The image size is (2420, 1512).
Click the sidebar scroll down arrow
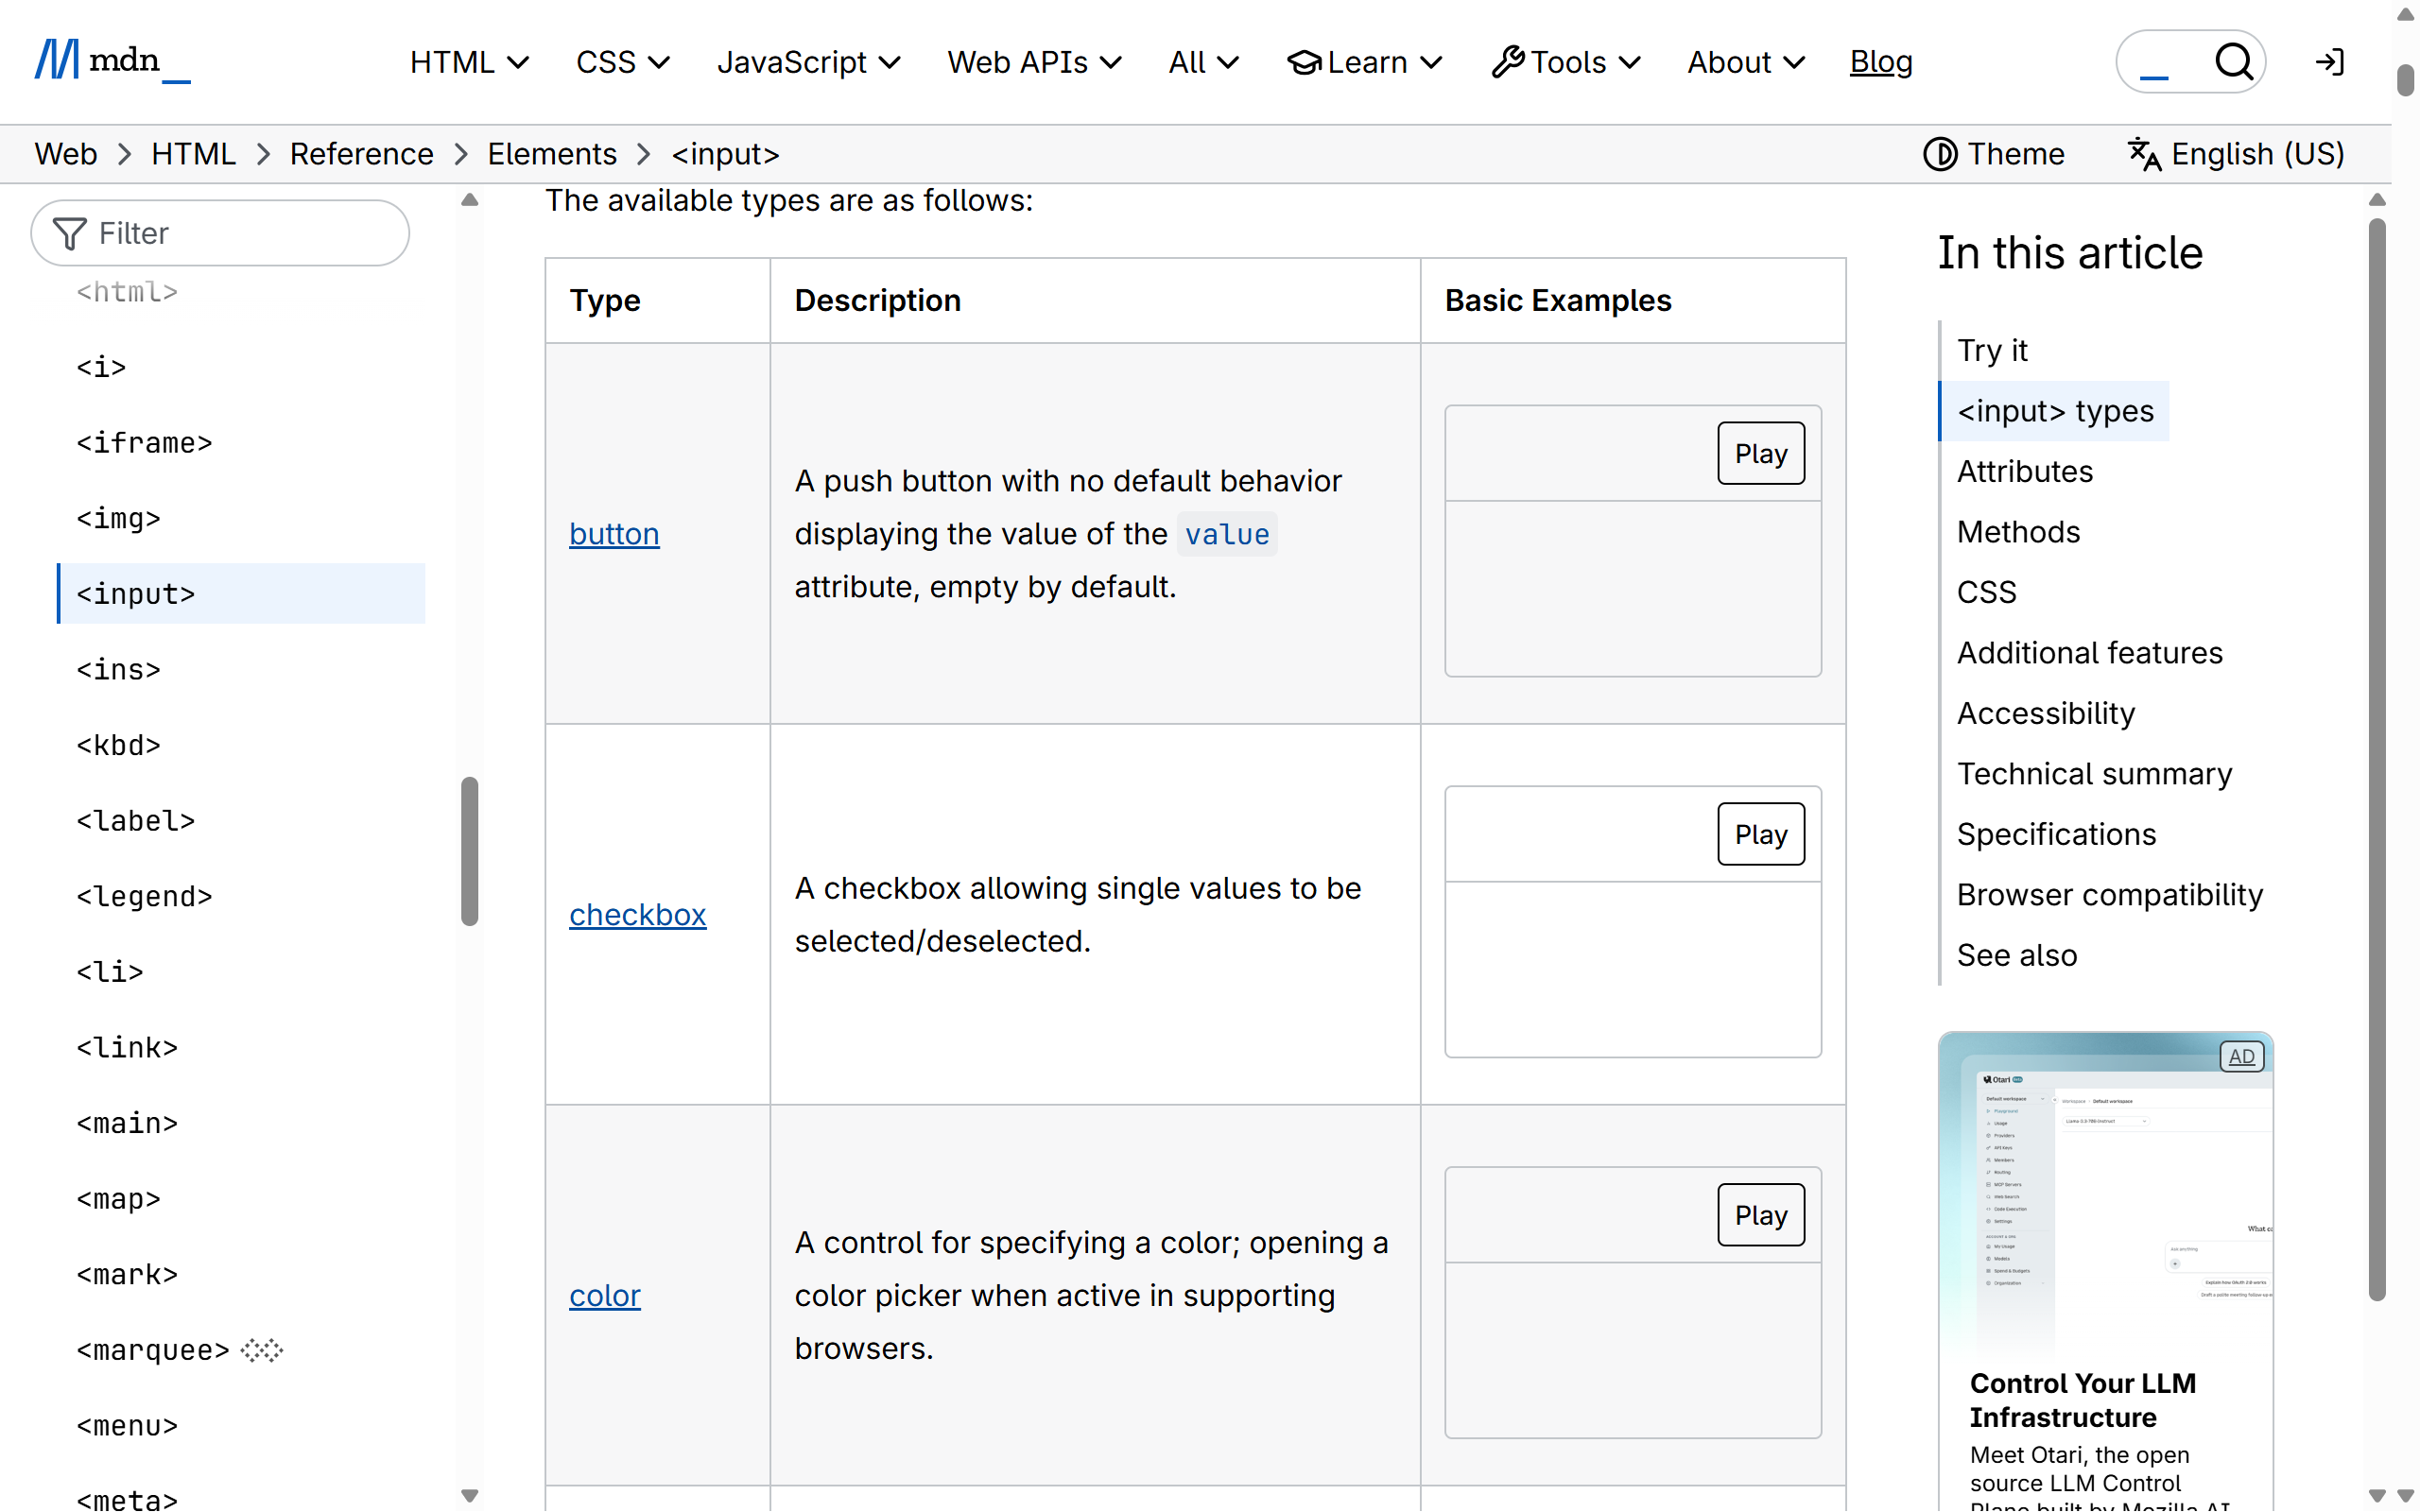pyautogui.click(x=469, y=1496)
